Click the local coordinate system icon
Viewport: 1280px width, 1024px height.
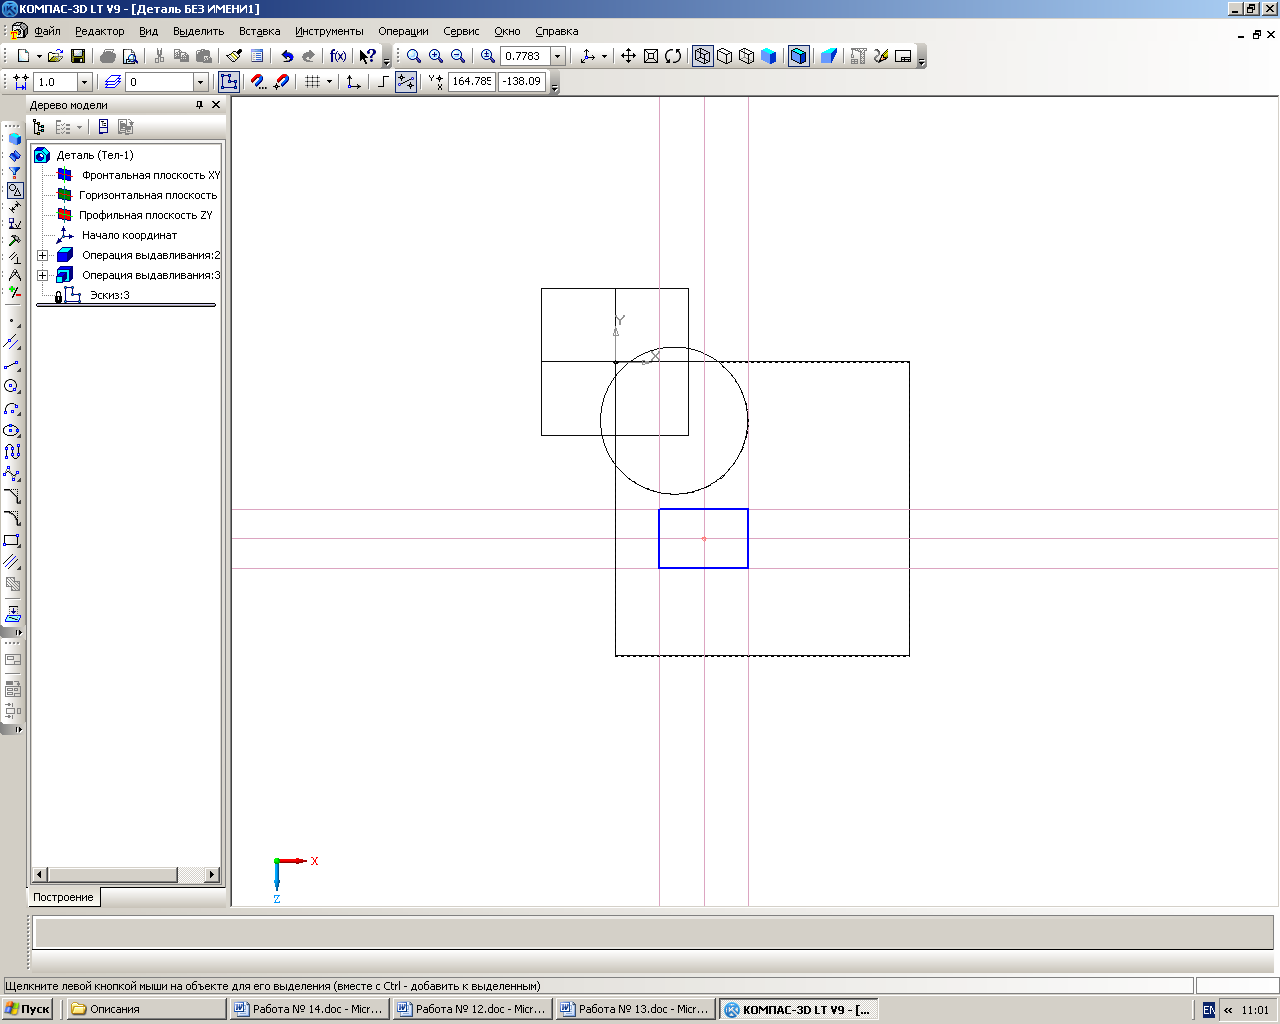[353, 82]
